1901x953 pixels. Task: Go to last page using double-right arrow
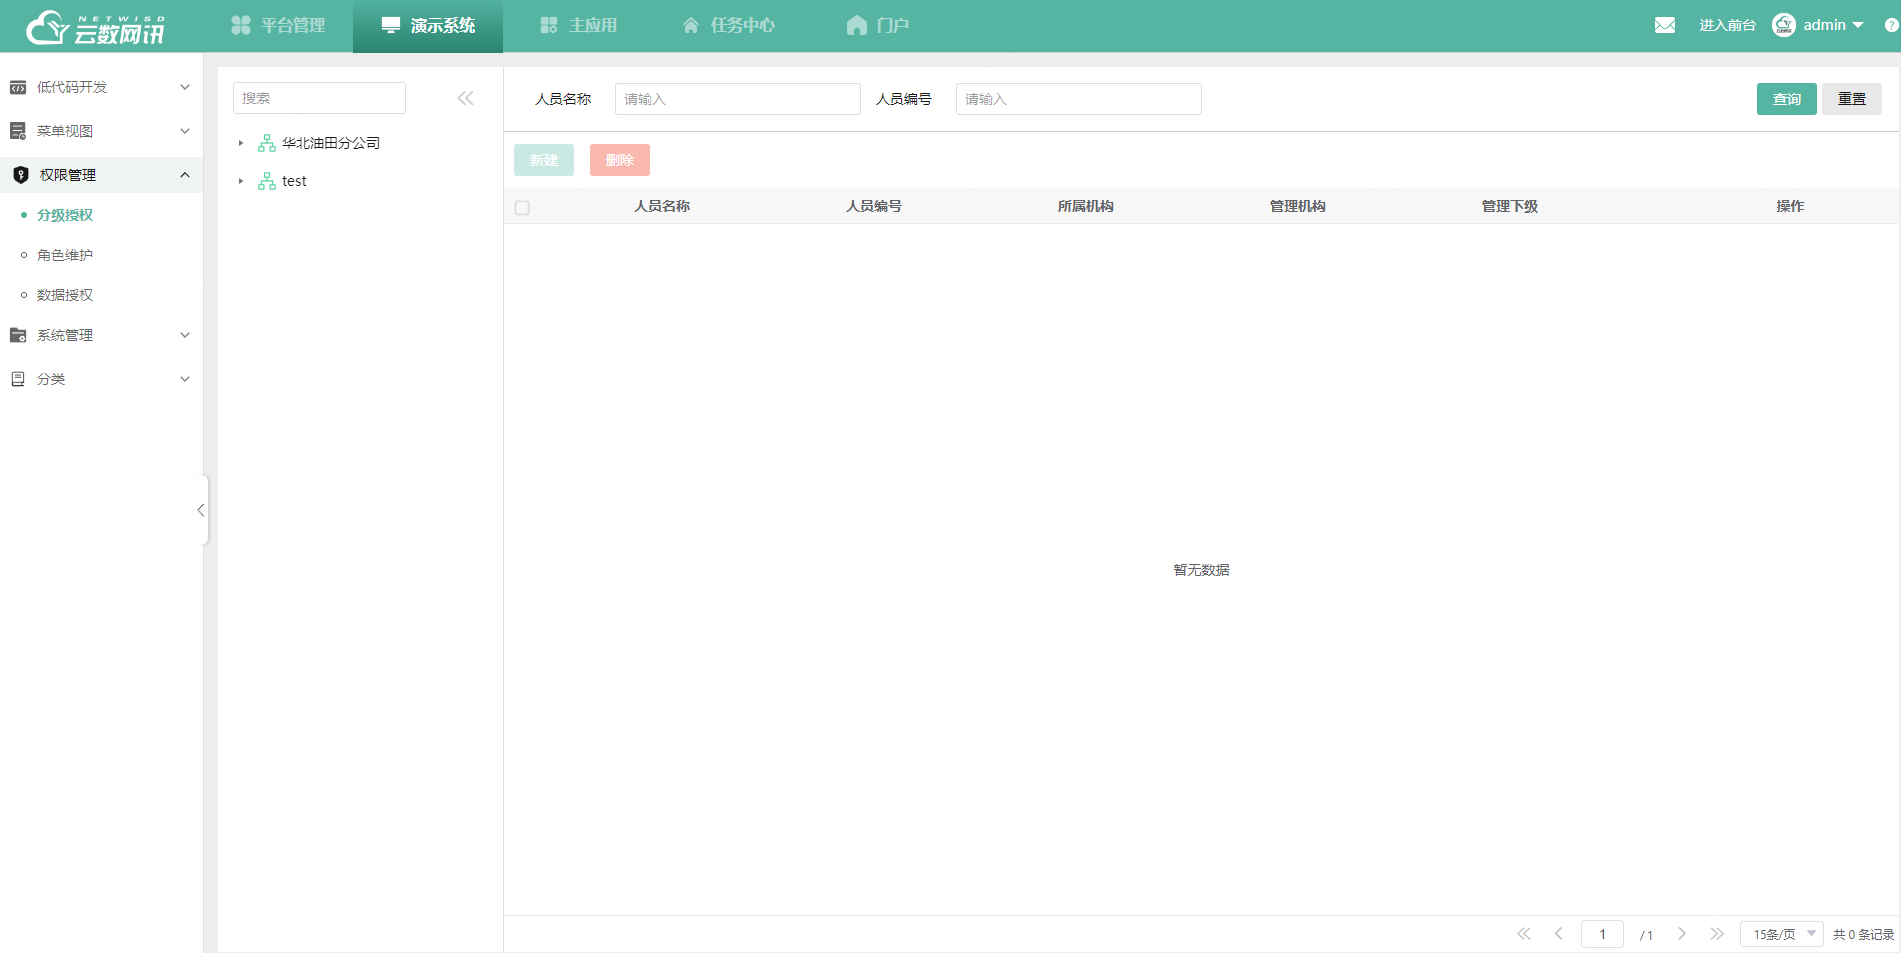tap(1716, 934)
